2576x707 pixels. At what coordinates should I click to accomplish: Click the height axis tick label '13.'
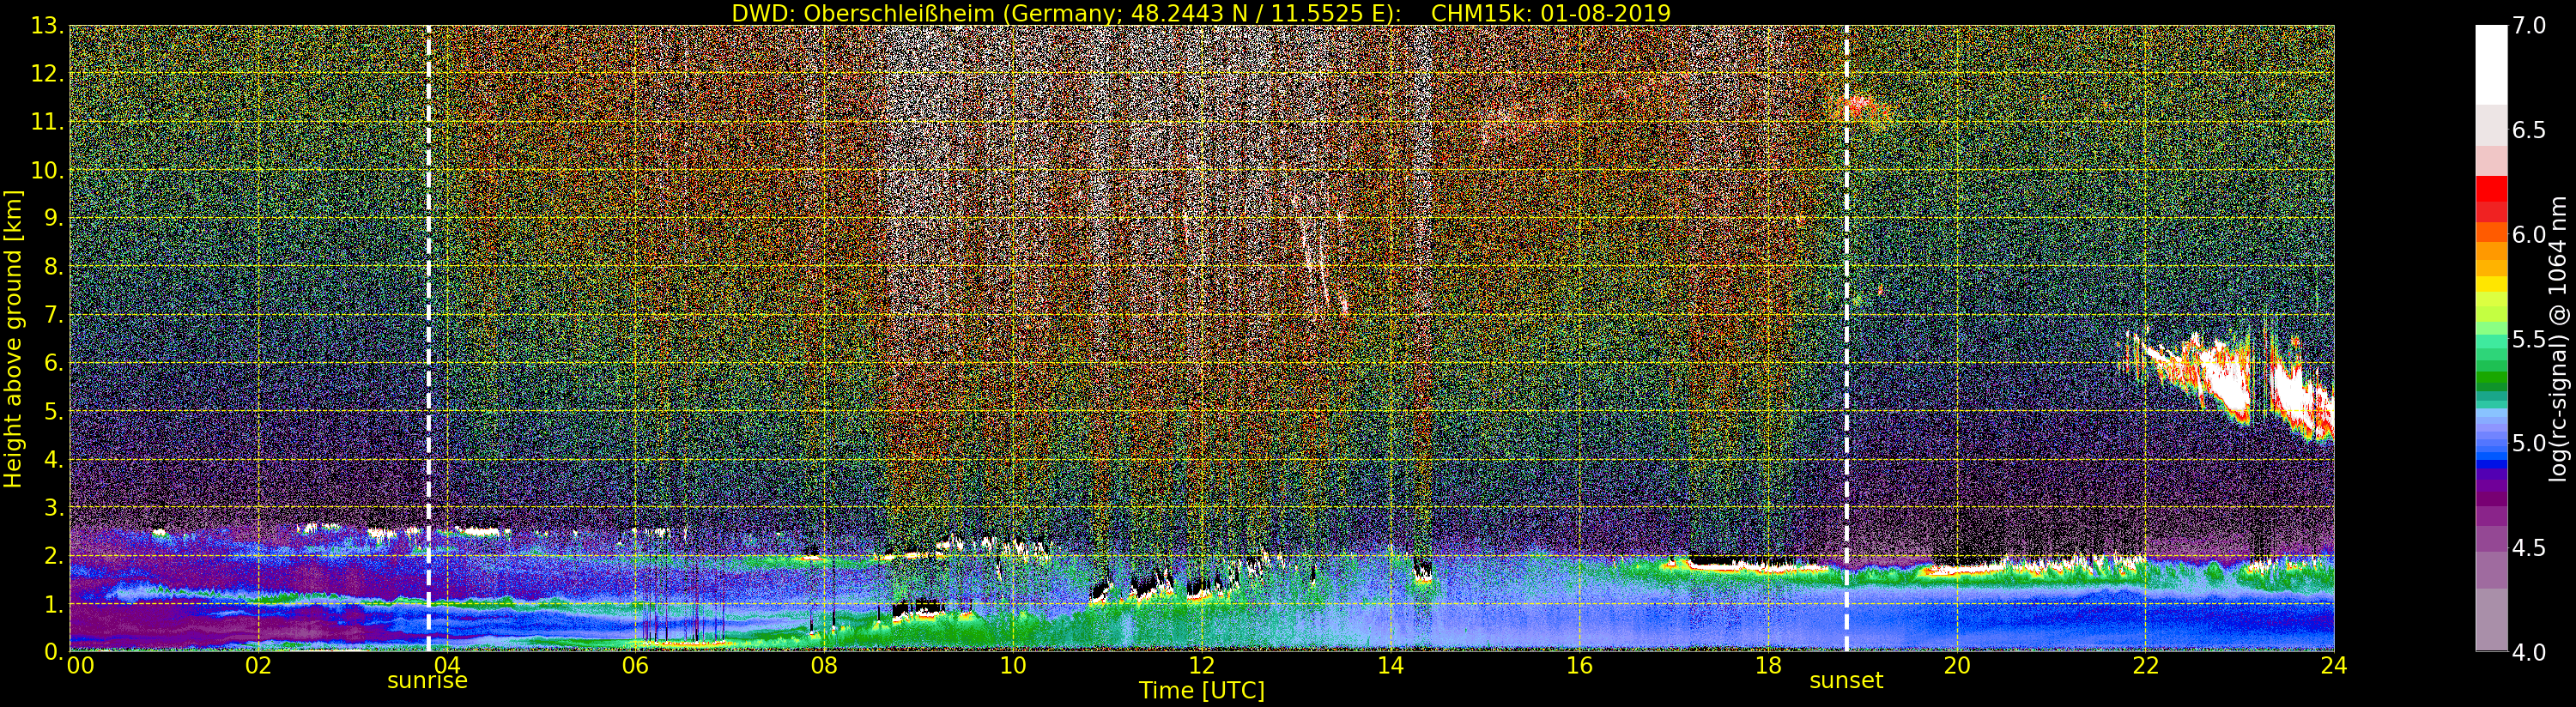48,26
